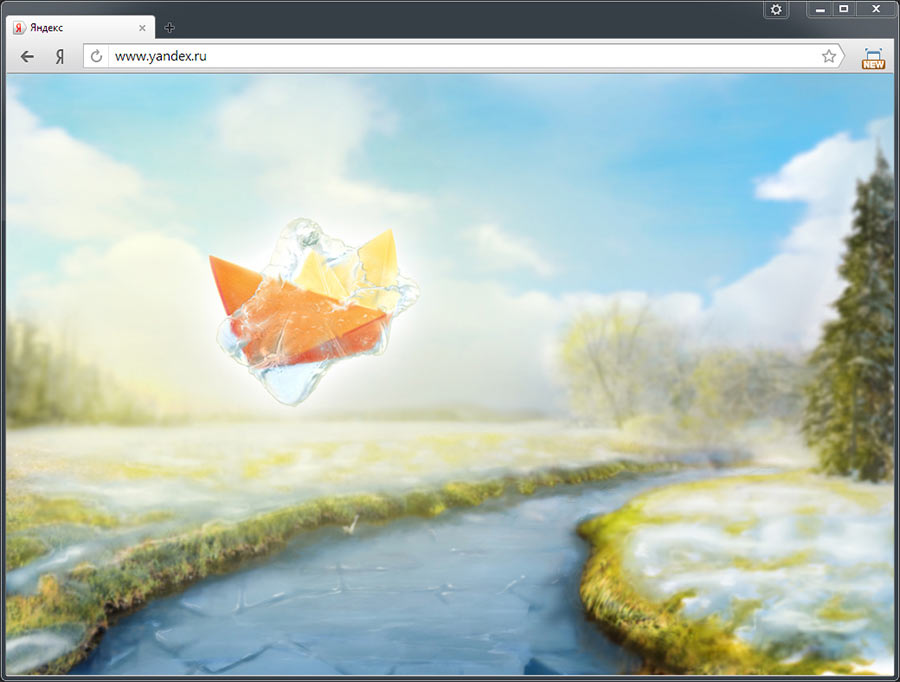The width and height of the screenshot is (900, 682).
Task: Close the Яндекс tab
Action: (142, 27)
